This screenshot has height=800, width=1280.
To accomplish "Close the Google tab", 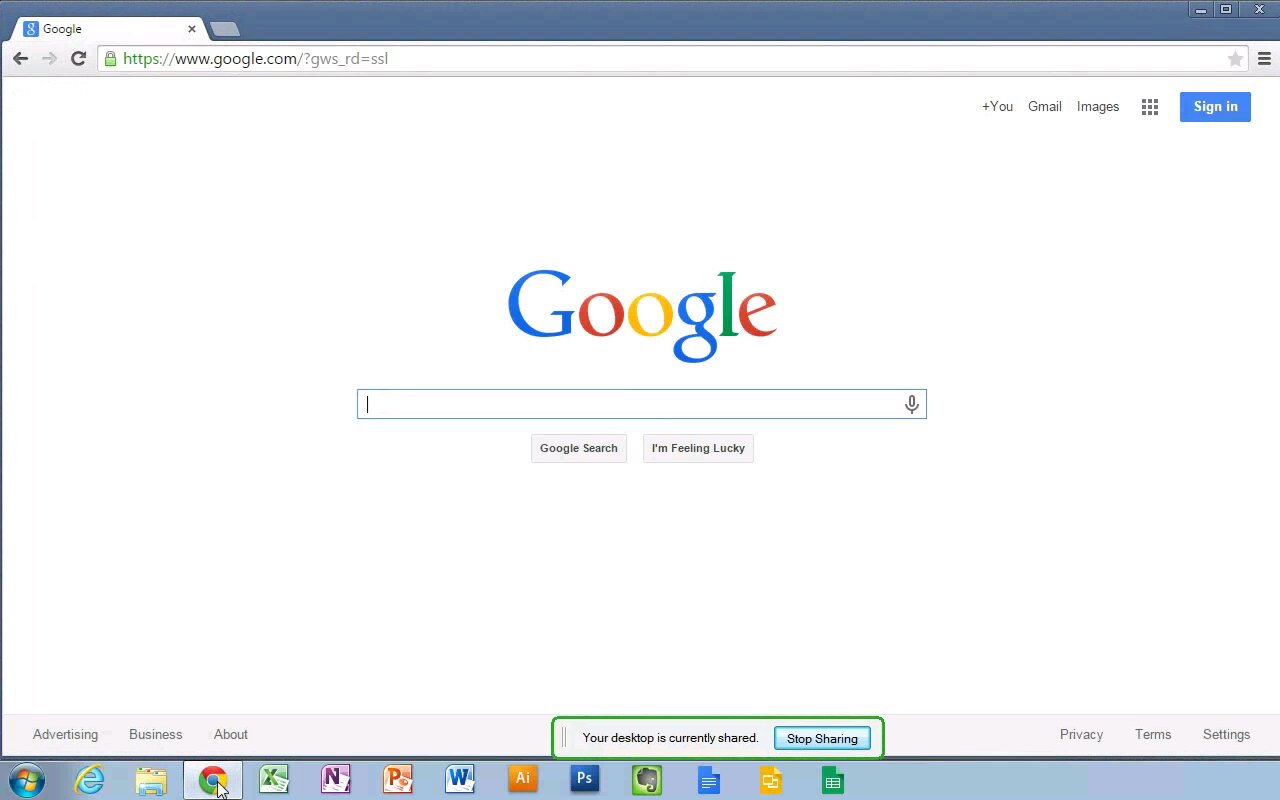I will pyautogui.click(x=192, y=29).
